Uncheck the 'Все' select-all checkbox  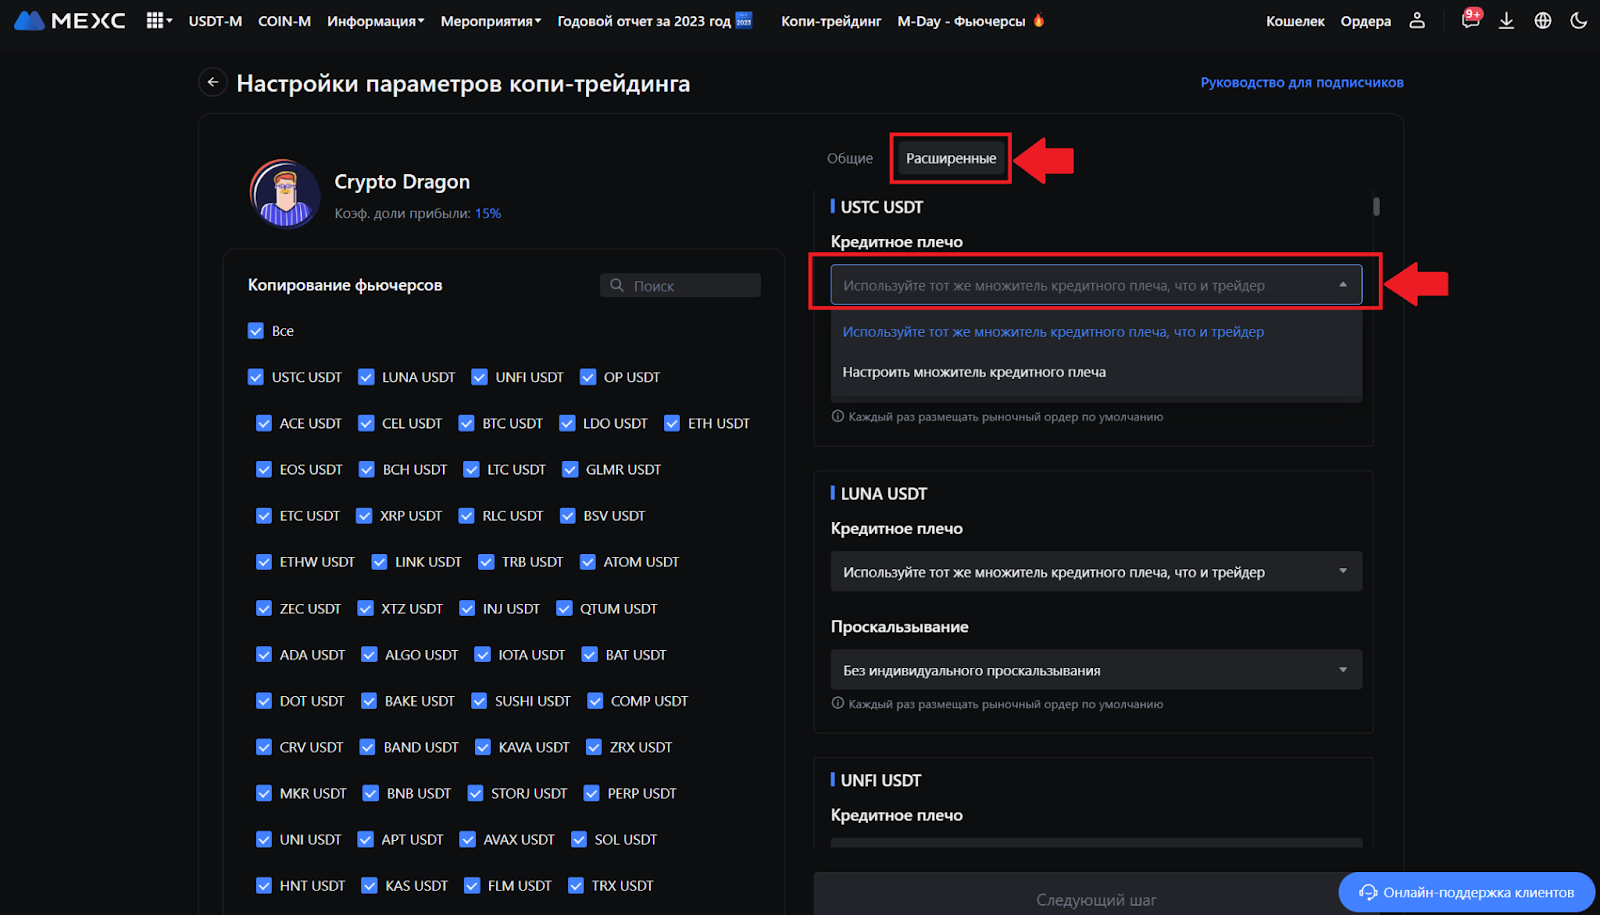click(256, 331)
